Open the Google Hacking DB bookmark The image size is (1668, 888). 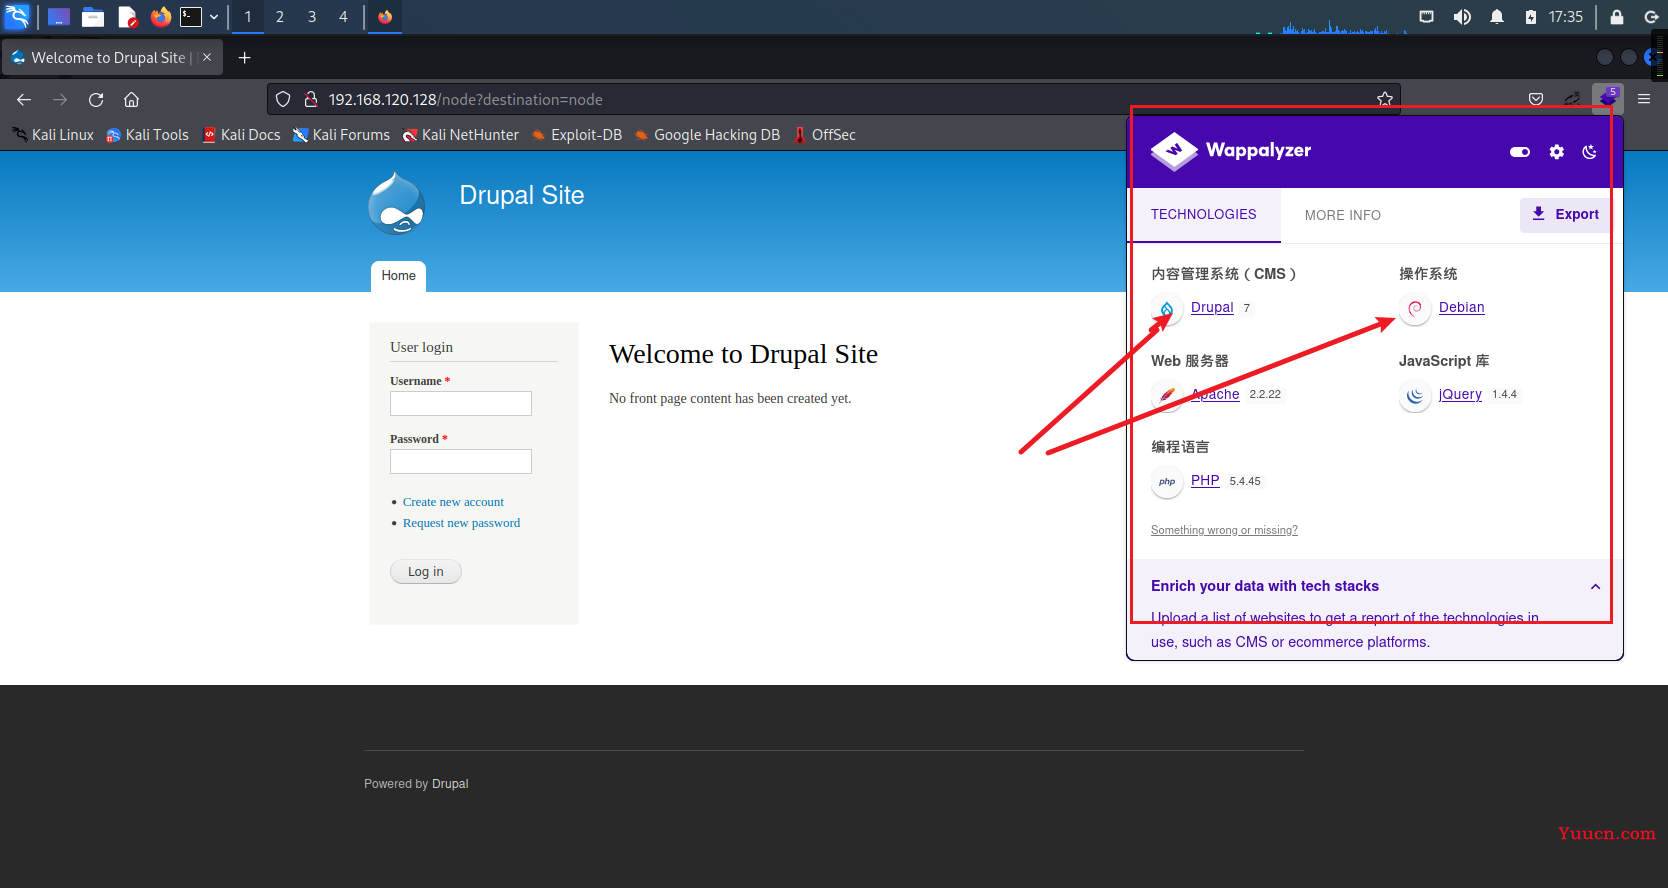707,135
